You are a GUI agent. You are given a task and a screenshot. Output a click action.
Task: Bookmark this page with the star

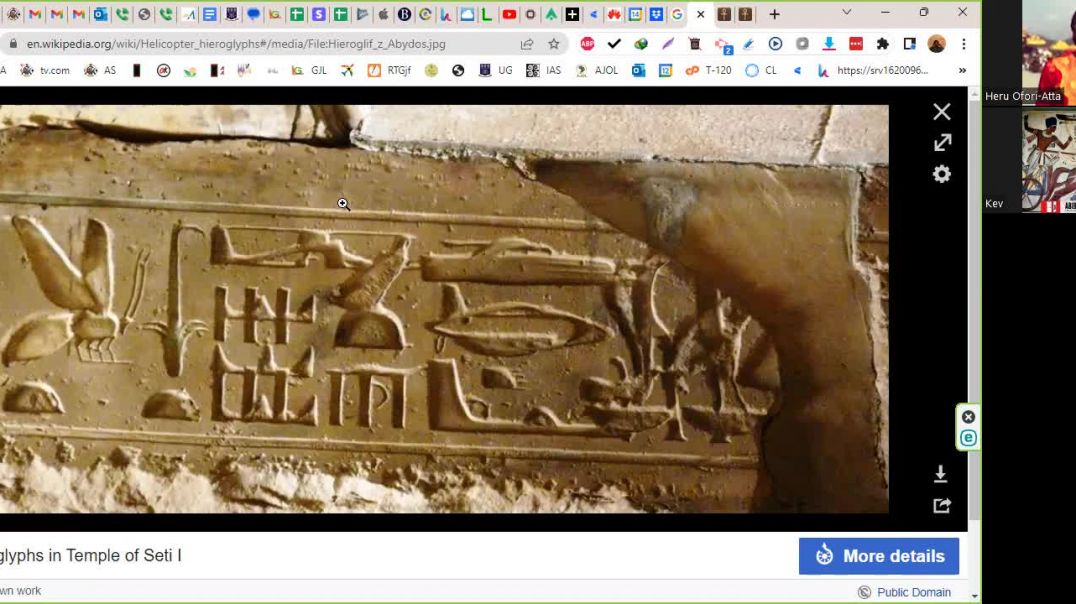(554, 44)
